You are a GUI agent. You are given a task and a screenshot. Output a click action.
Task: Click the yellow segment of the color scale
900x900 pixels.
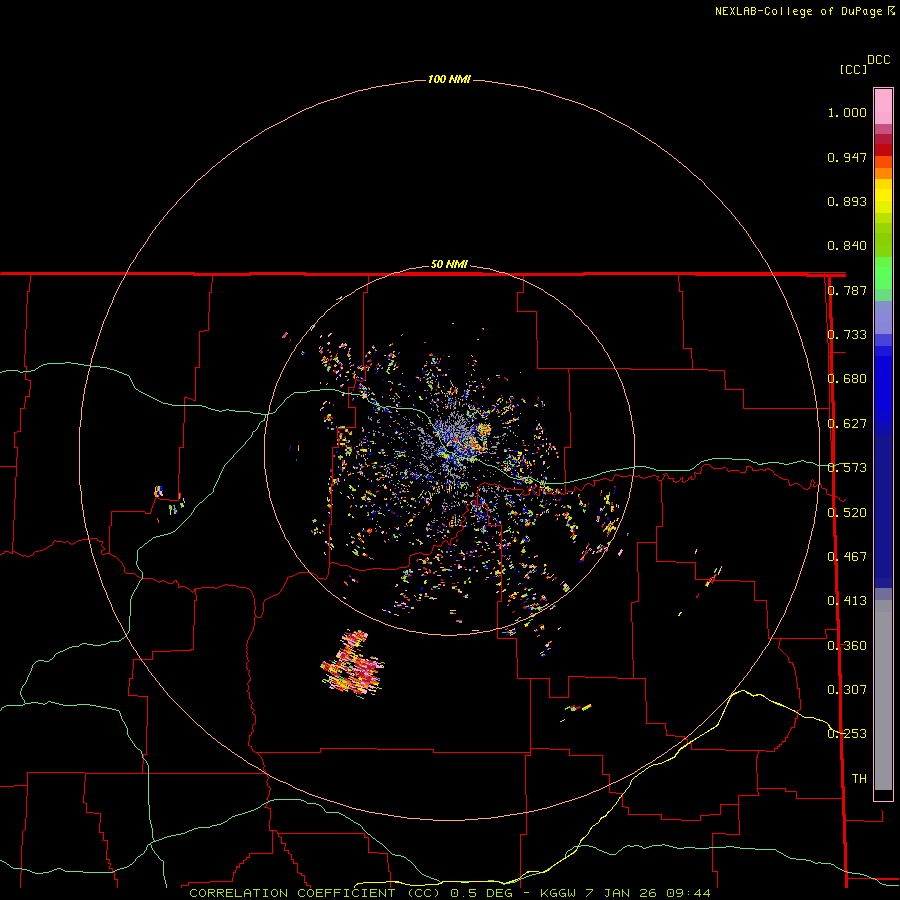(x=883, y=197)
